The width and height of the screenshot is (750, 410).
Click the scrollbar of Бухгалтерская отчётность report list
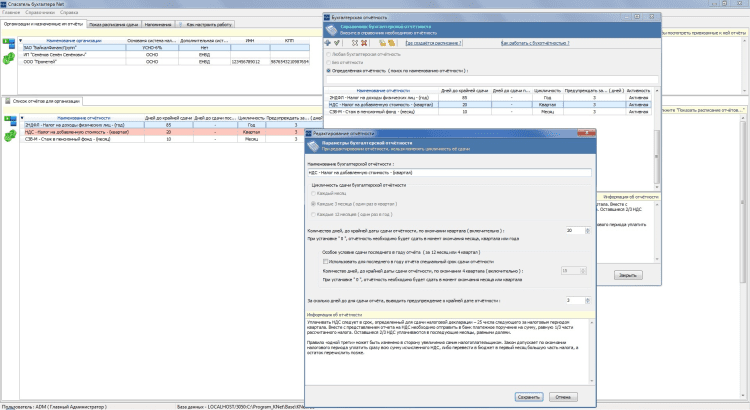coord(657,139)
